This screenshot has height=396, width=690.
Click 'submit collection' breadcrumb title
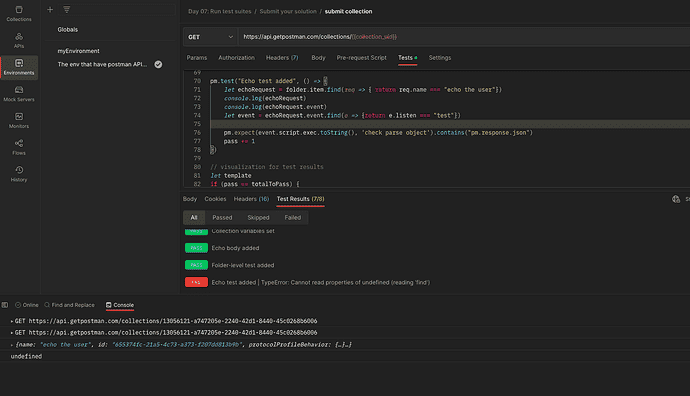tap(349, 11)
